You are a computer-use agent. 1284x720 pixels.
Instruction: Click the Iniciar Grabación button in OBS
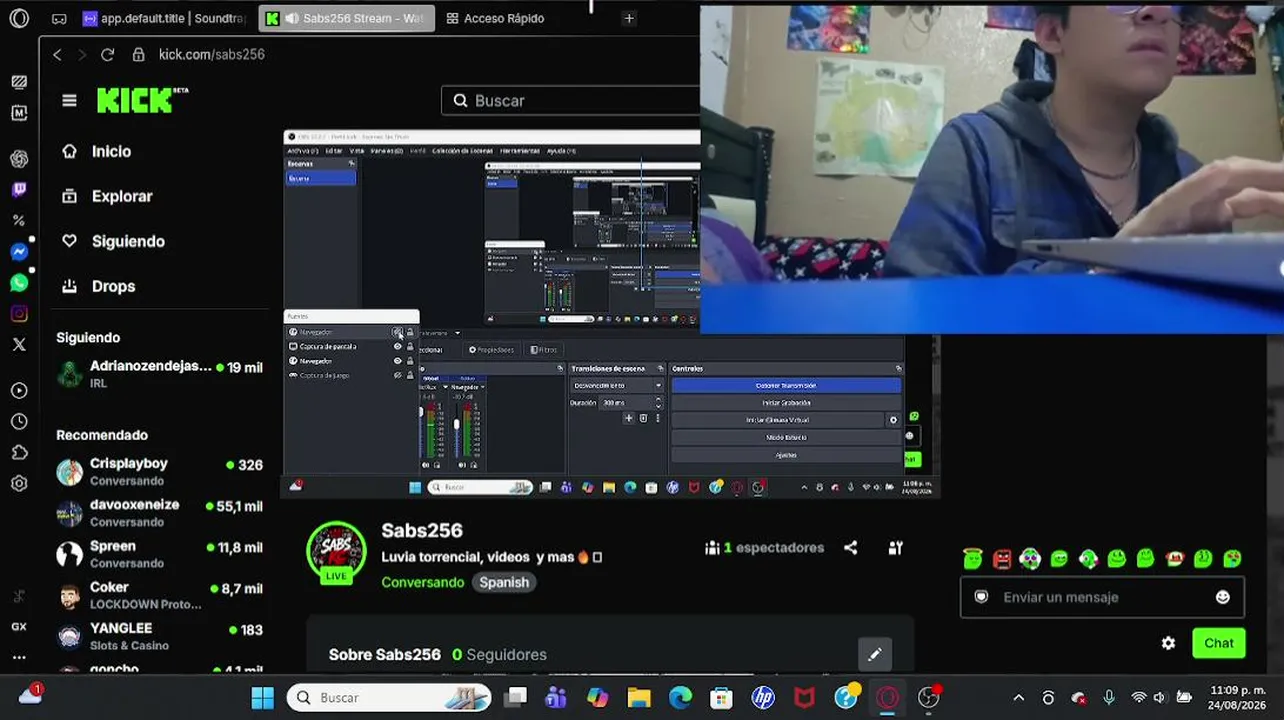pos(786,403)
